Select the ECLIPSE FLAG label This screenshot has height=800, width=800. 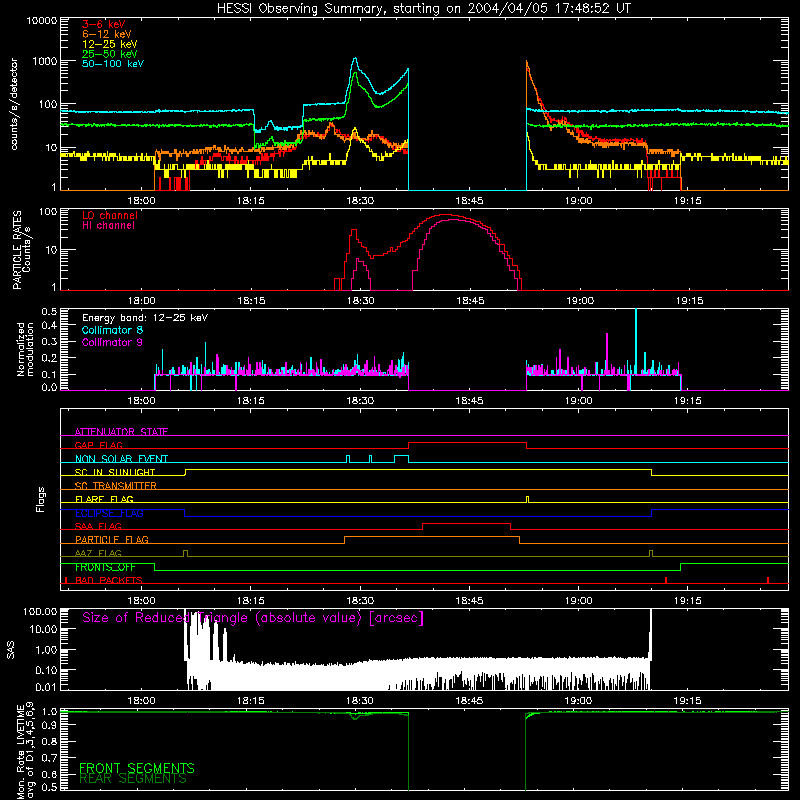pyautogui.click(x=109, y=513)
